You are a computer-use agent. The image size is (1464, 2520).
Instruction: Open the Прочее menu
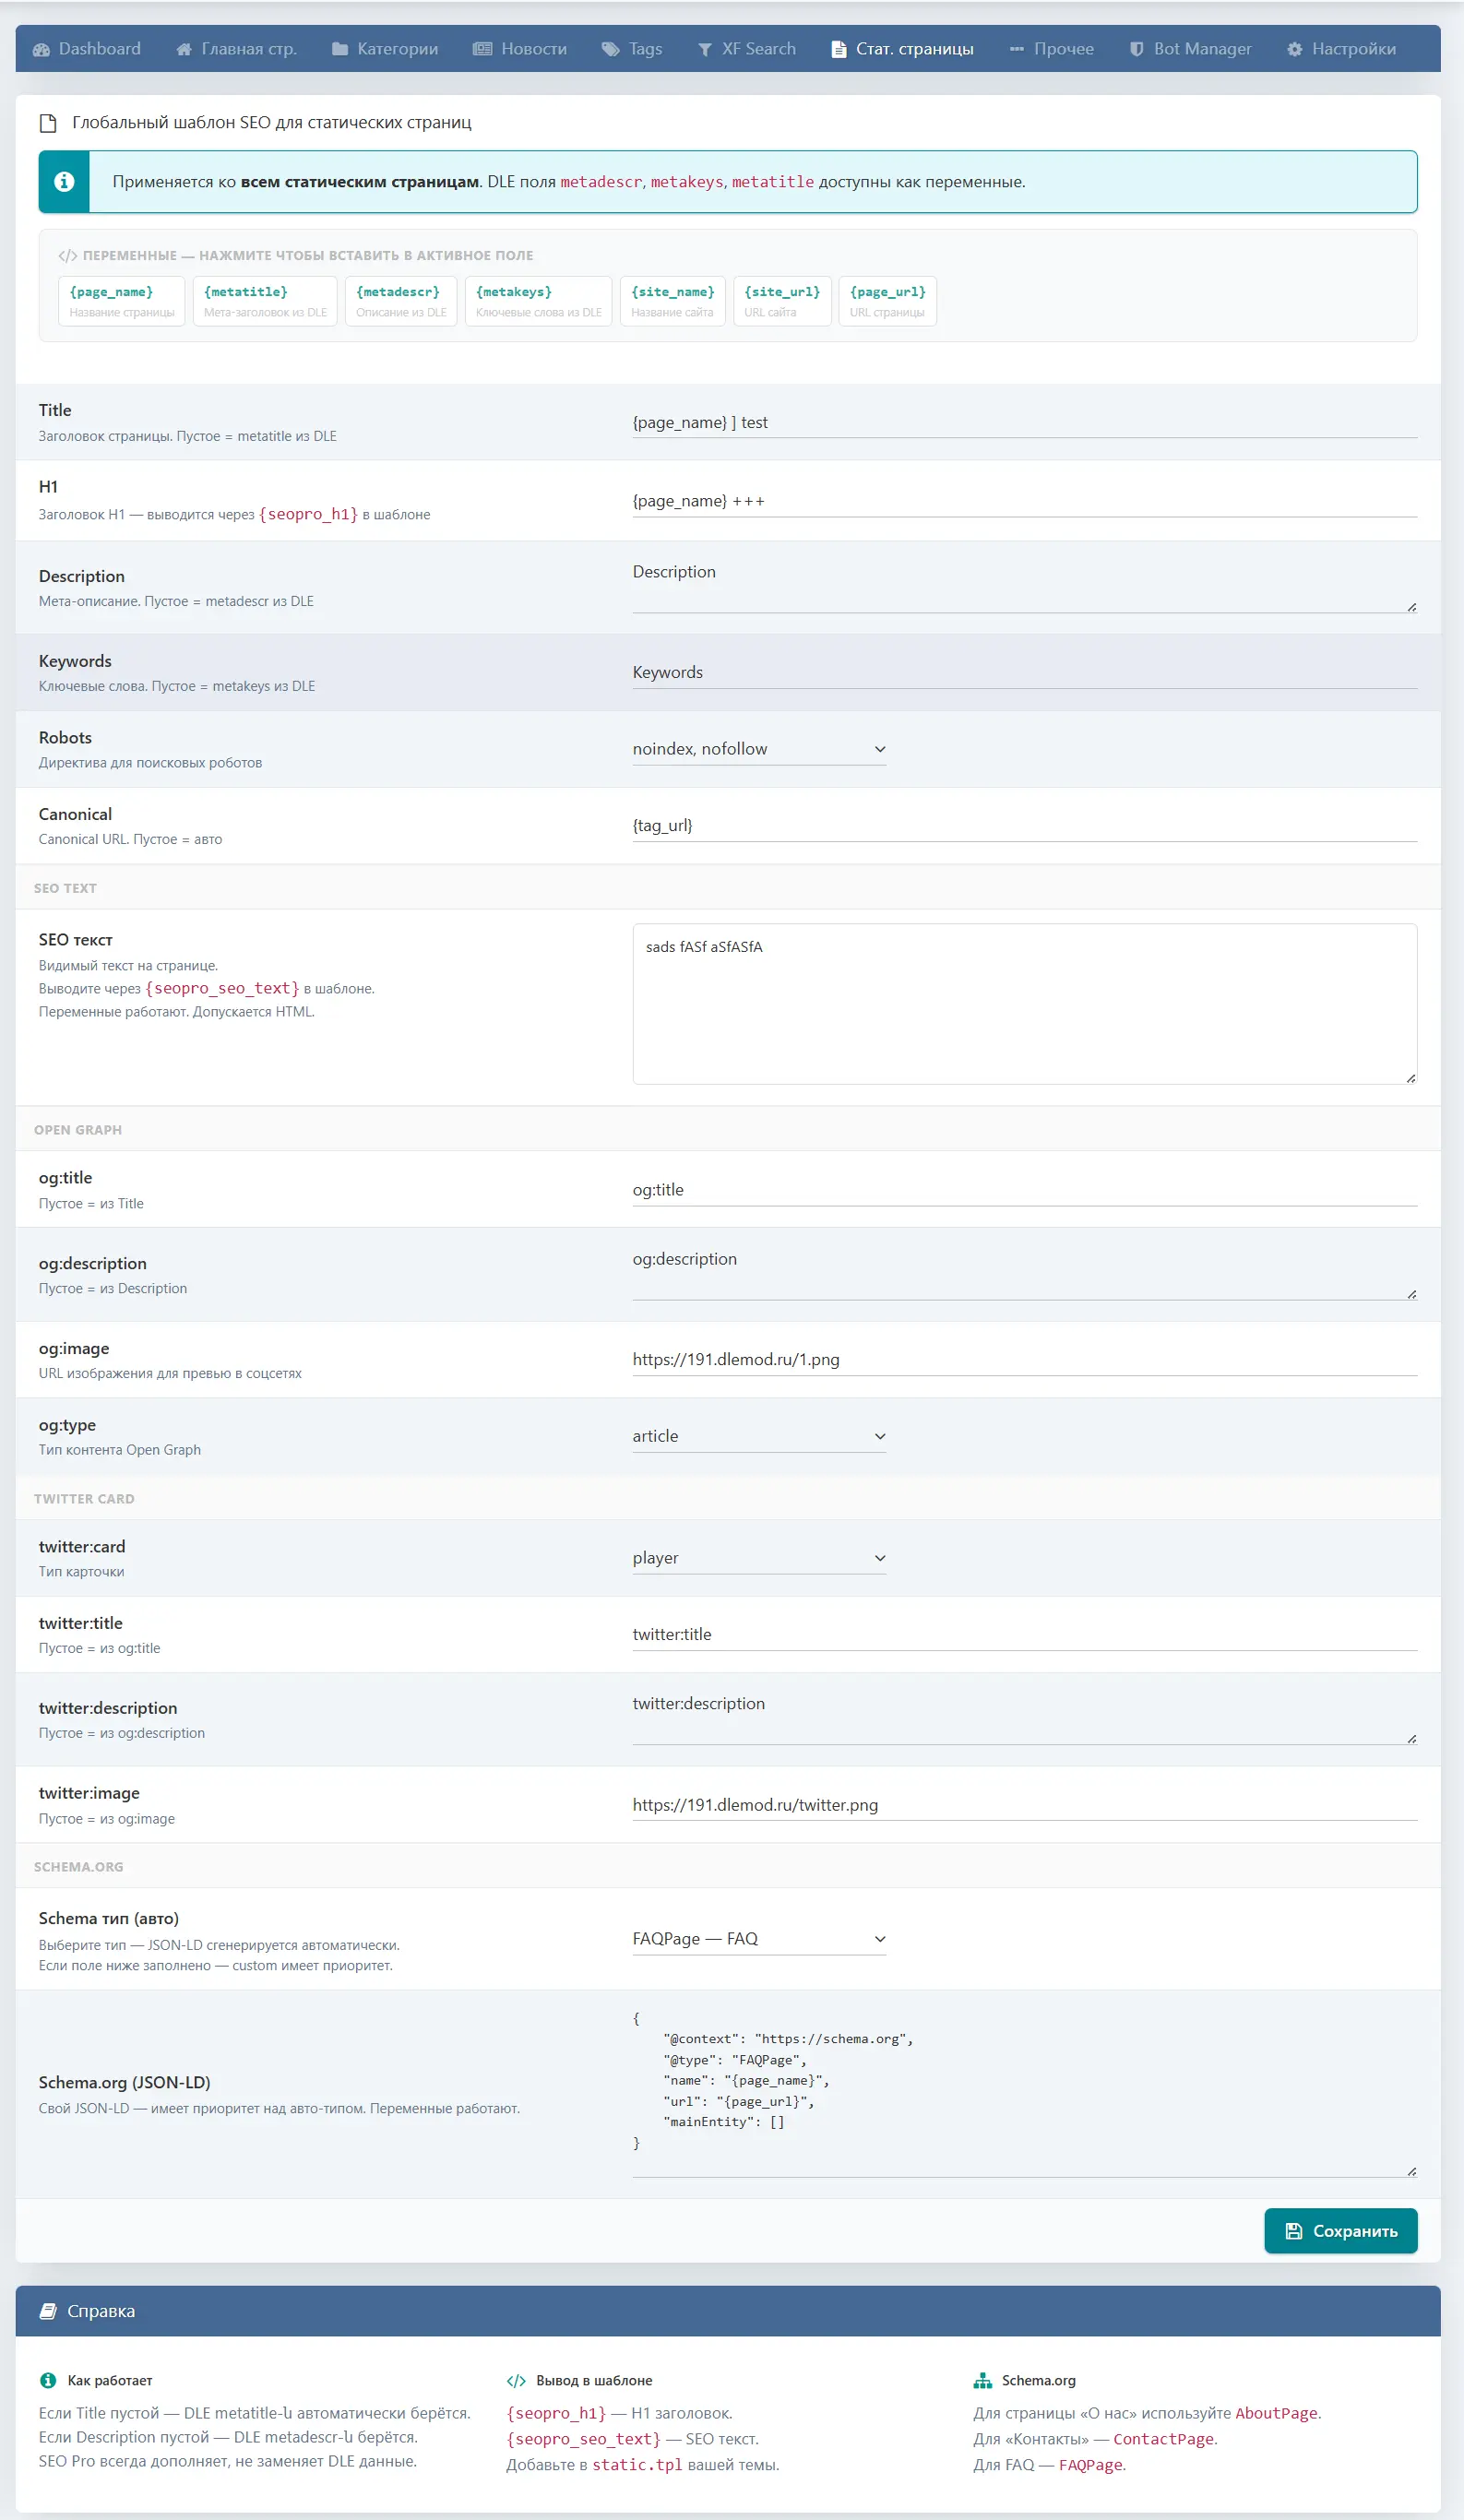1051,49
